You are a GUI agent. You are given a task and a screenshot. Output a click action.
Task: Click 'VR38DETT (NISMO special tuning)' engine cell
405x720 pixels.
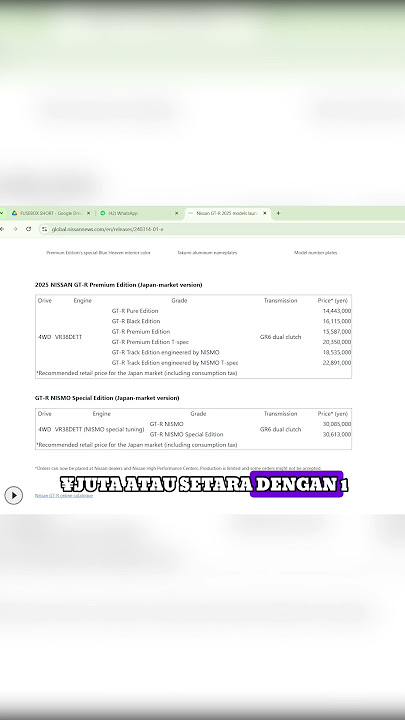point(99,429)
